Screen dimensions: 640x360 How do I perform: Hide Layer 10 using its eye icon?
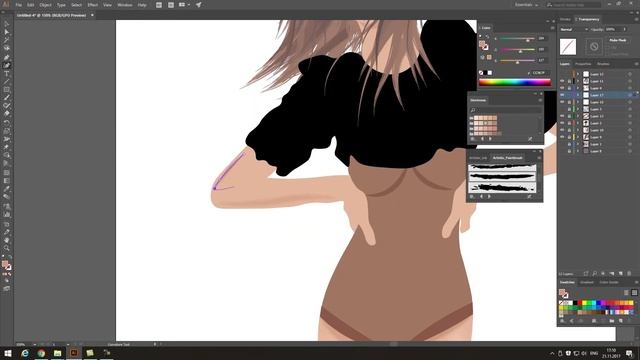pyautogui.click(x=562, y=130)
